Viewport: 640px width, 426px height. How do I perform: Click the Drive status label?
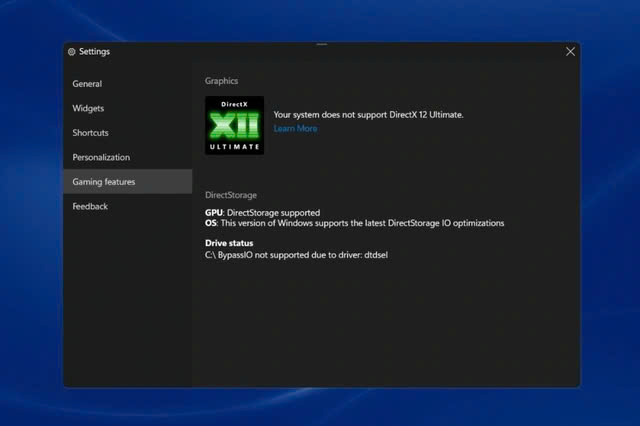click(x=229, y=243)
